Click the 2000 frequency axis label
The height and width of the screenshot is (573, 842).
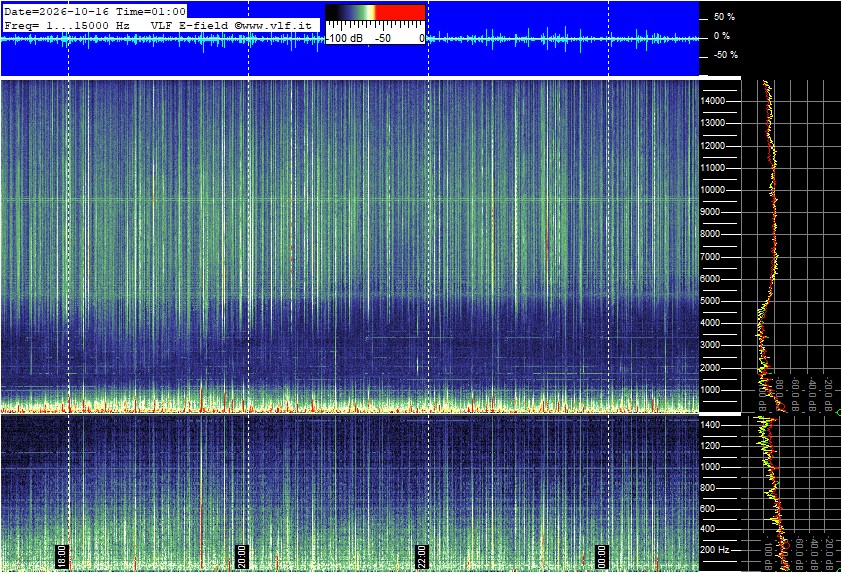coord(710,368)
